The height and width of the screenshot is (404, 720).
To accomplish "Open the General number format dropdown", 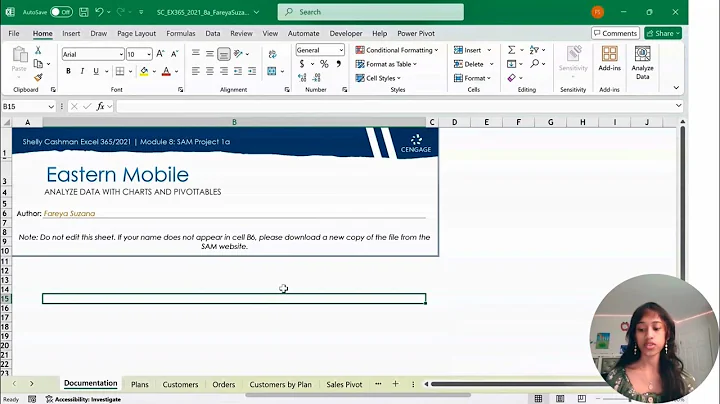I will click(x=341, y=50).
